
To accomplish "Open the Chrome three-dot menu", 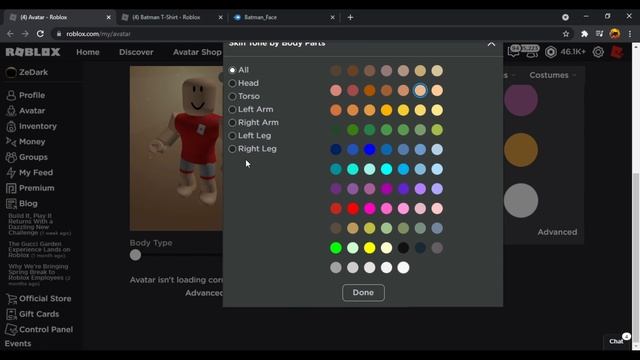I will [x=630, y=34].
